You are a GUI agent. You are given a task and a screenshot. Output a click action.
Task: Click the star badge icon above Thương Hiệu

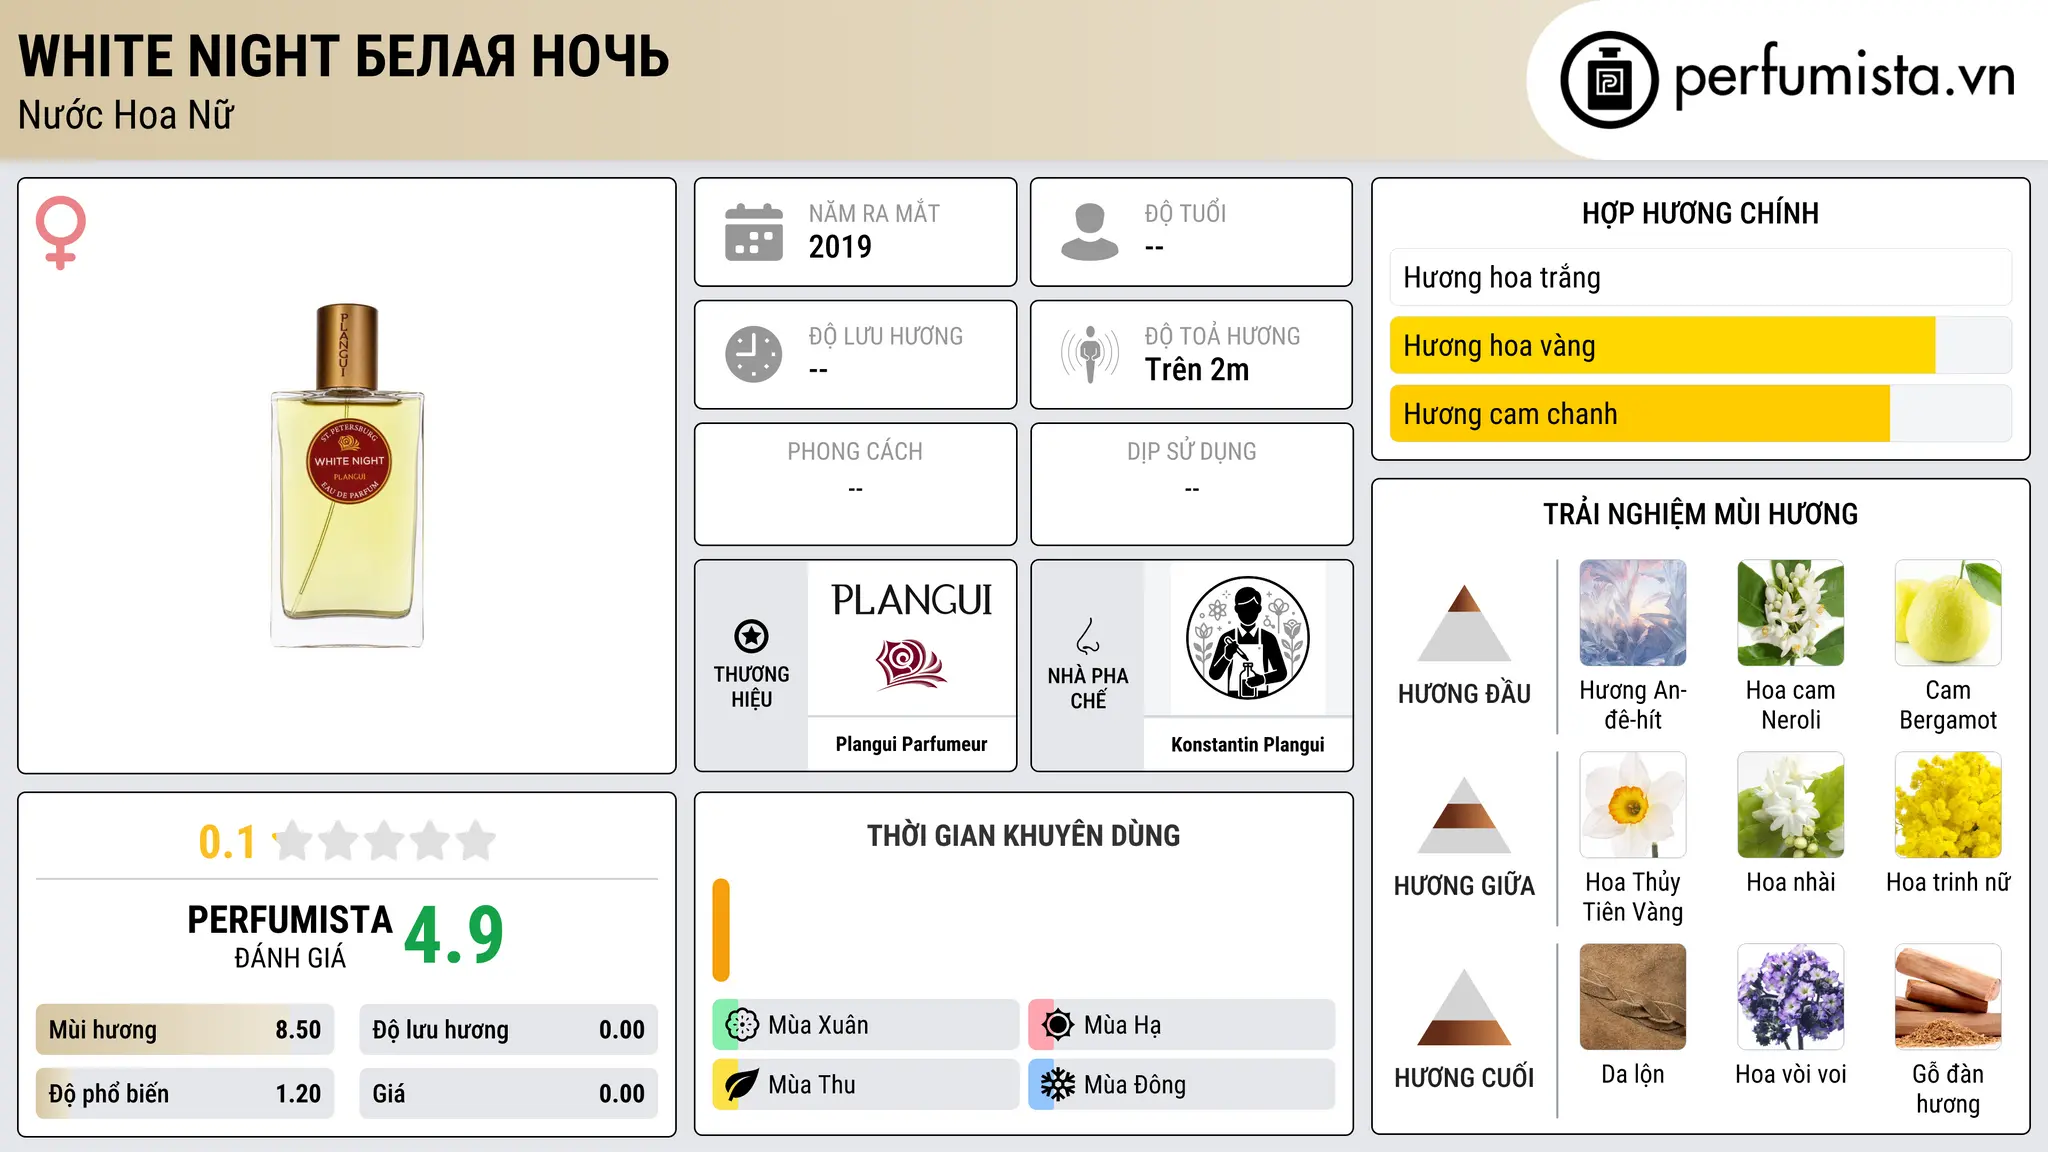pos(751,636)
